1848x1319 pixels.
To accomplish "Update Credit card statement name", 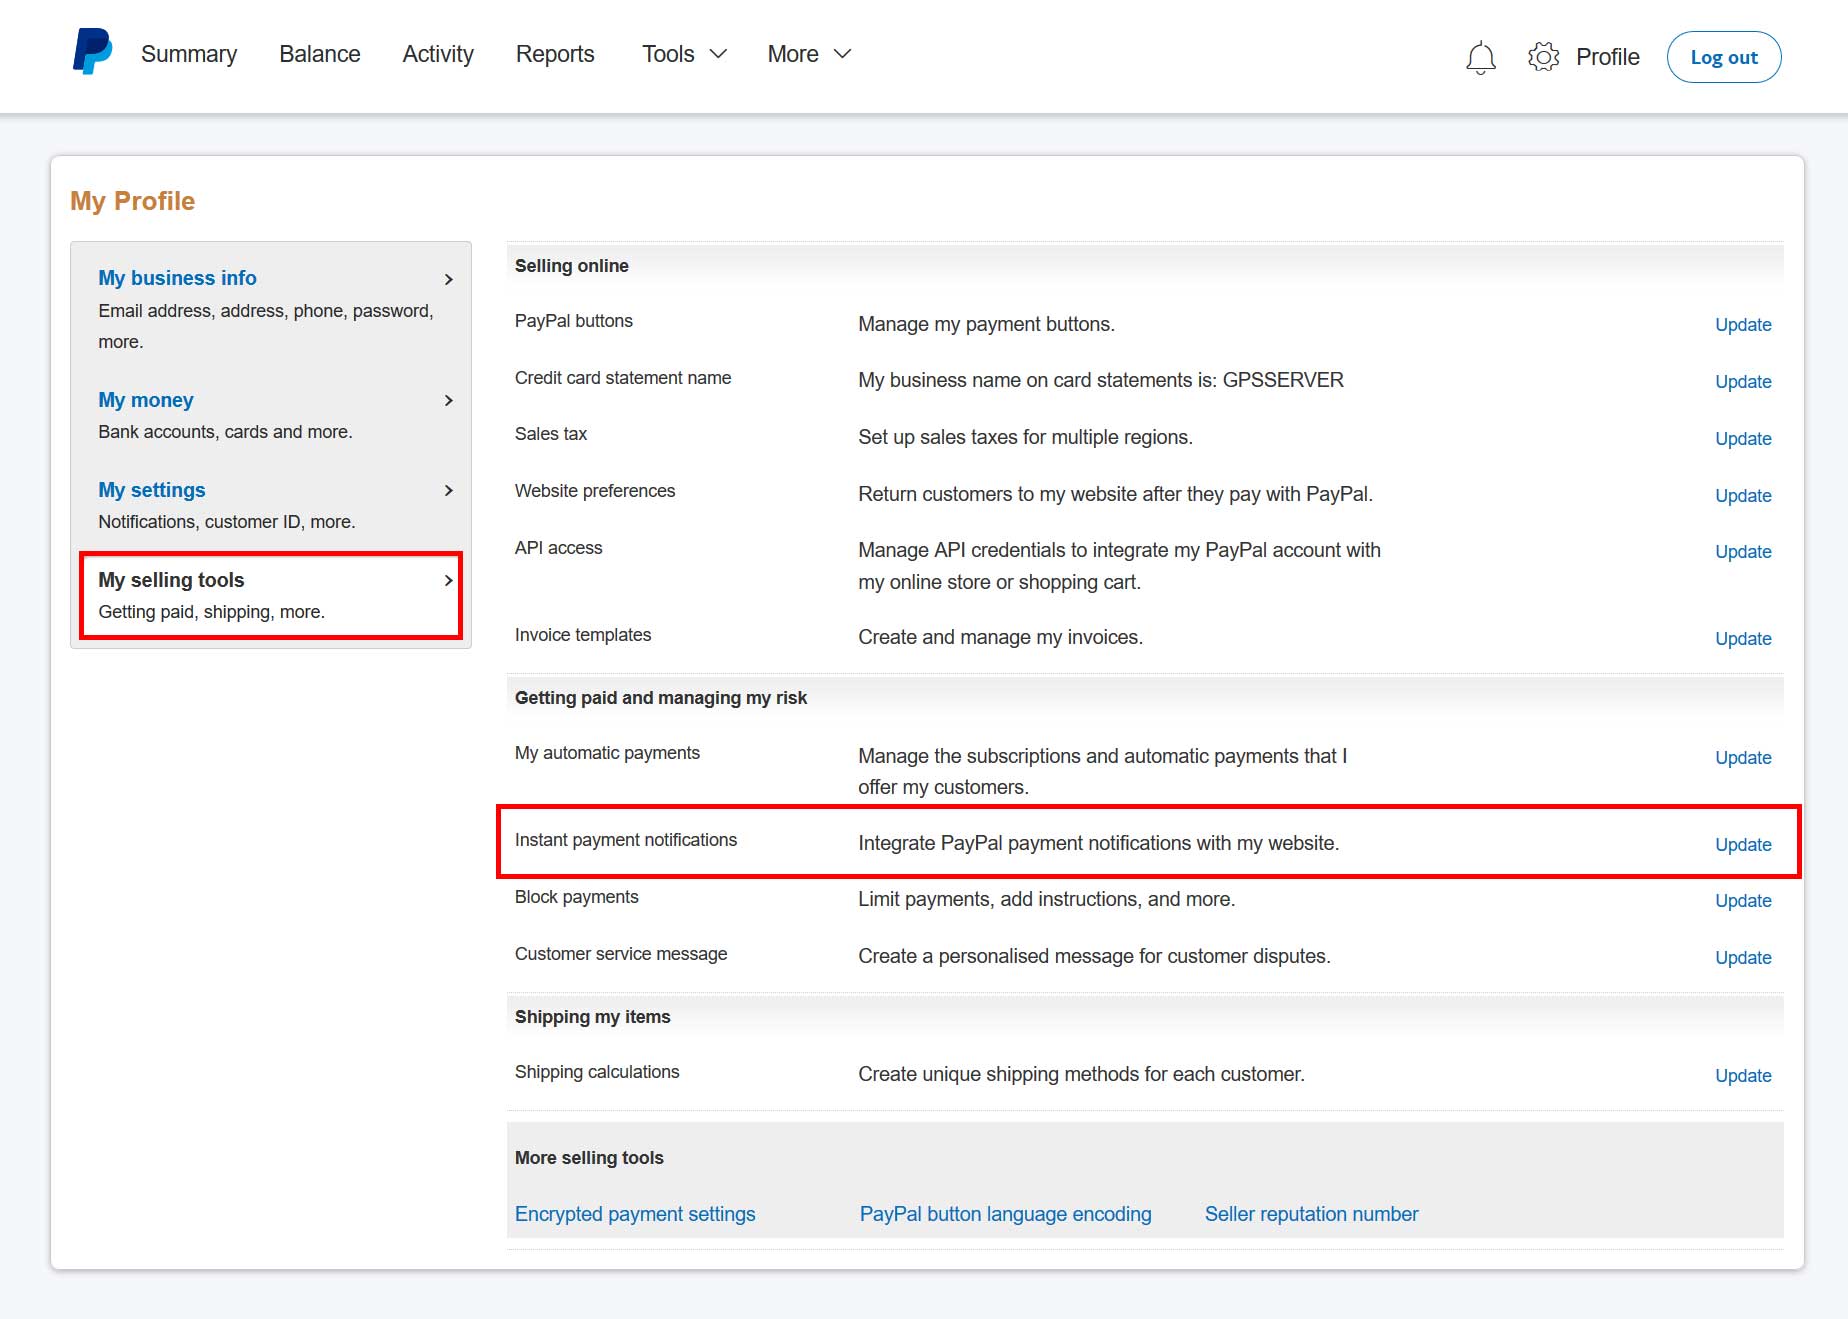I will point(1743,382).
